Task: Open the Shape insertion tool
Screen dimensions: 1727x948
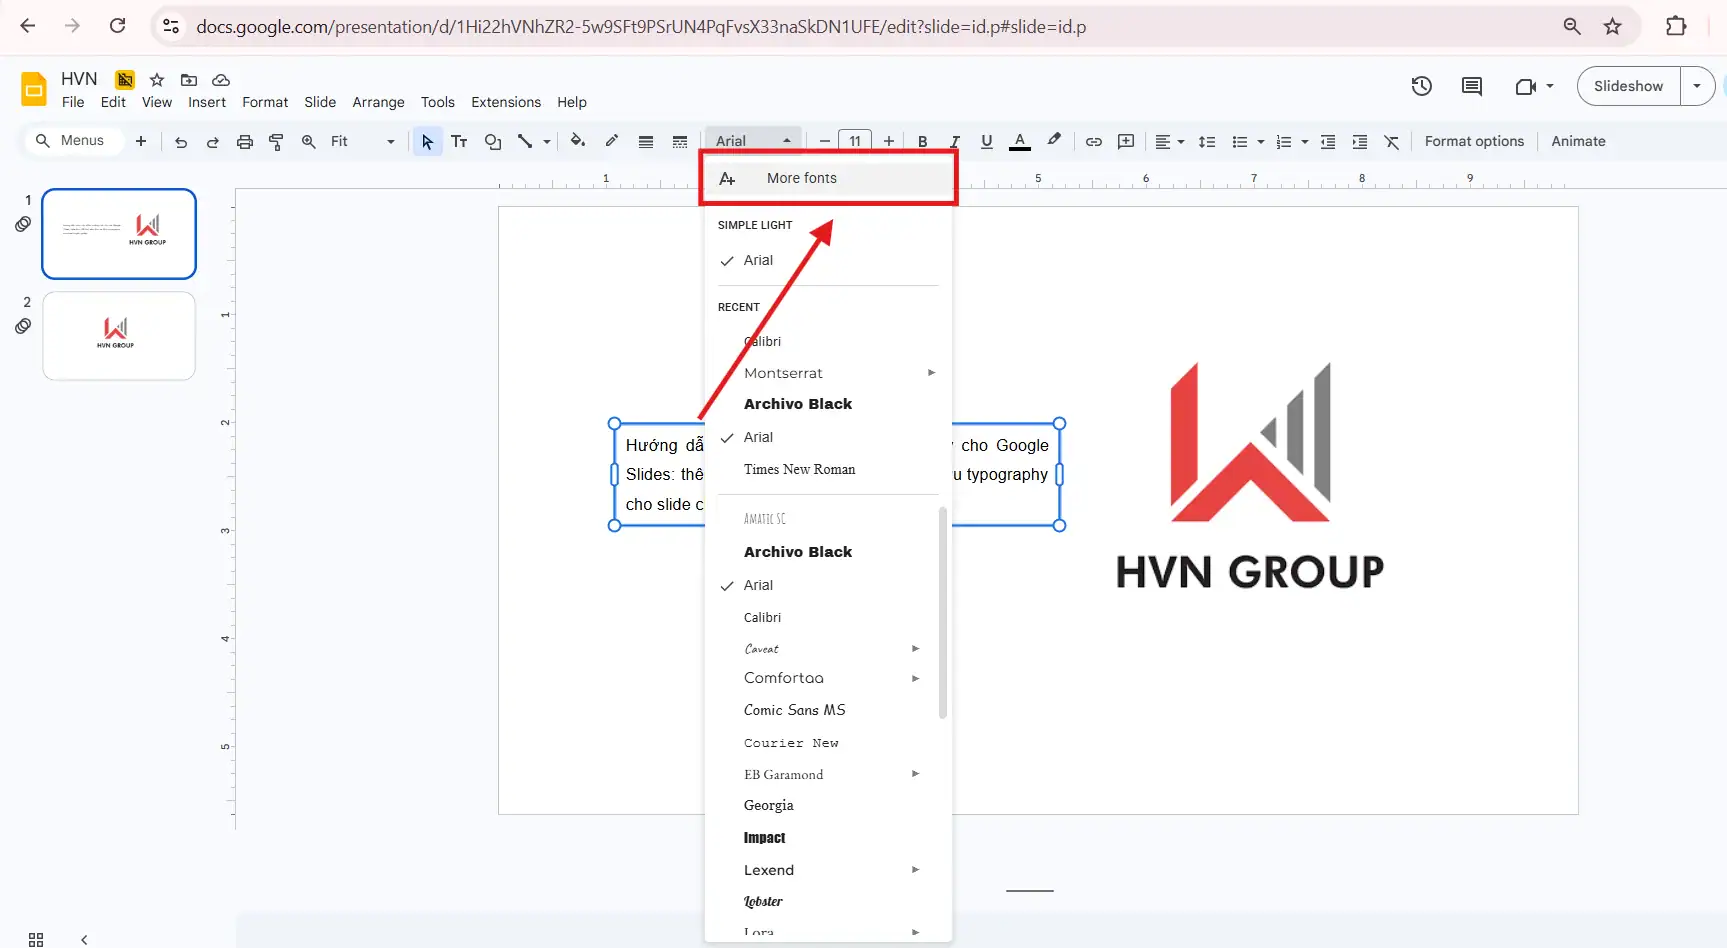Action: click(492, 141)
